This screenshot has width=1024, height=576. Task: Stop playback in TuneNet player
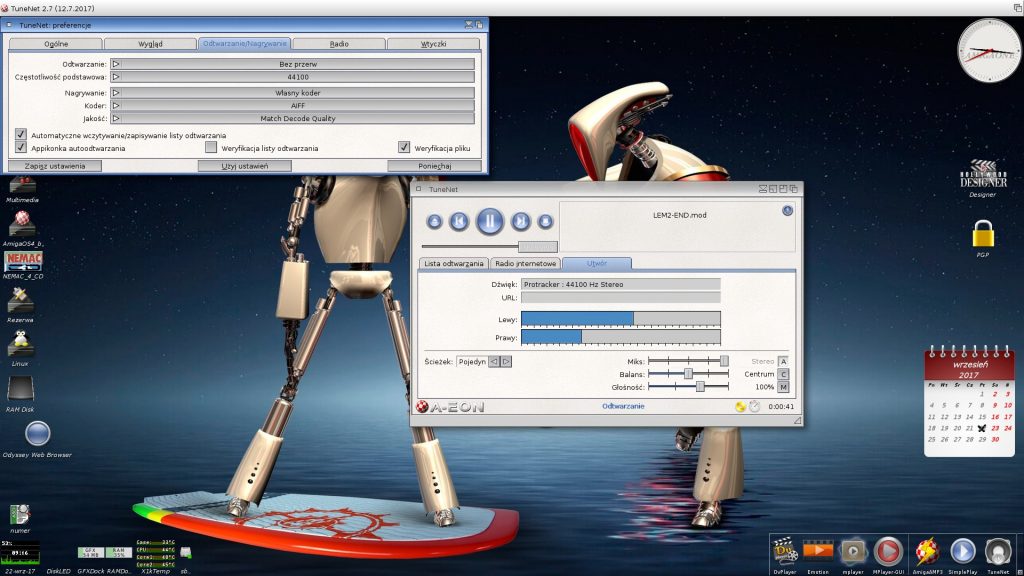pos(545,222)
